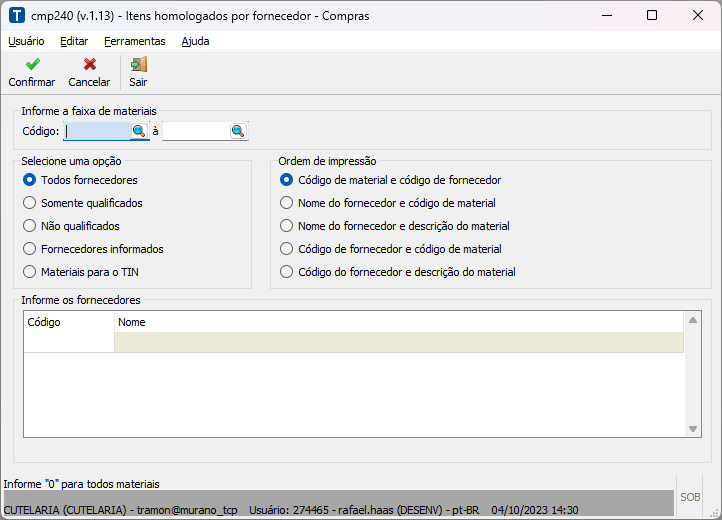Select the Todos fornecedores option

(x=30, y=180)
